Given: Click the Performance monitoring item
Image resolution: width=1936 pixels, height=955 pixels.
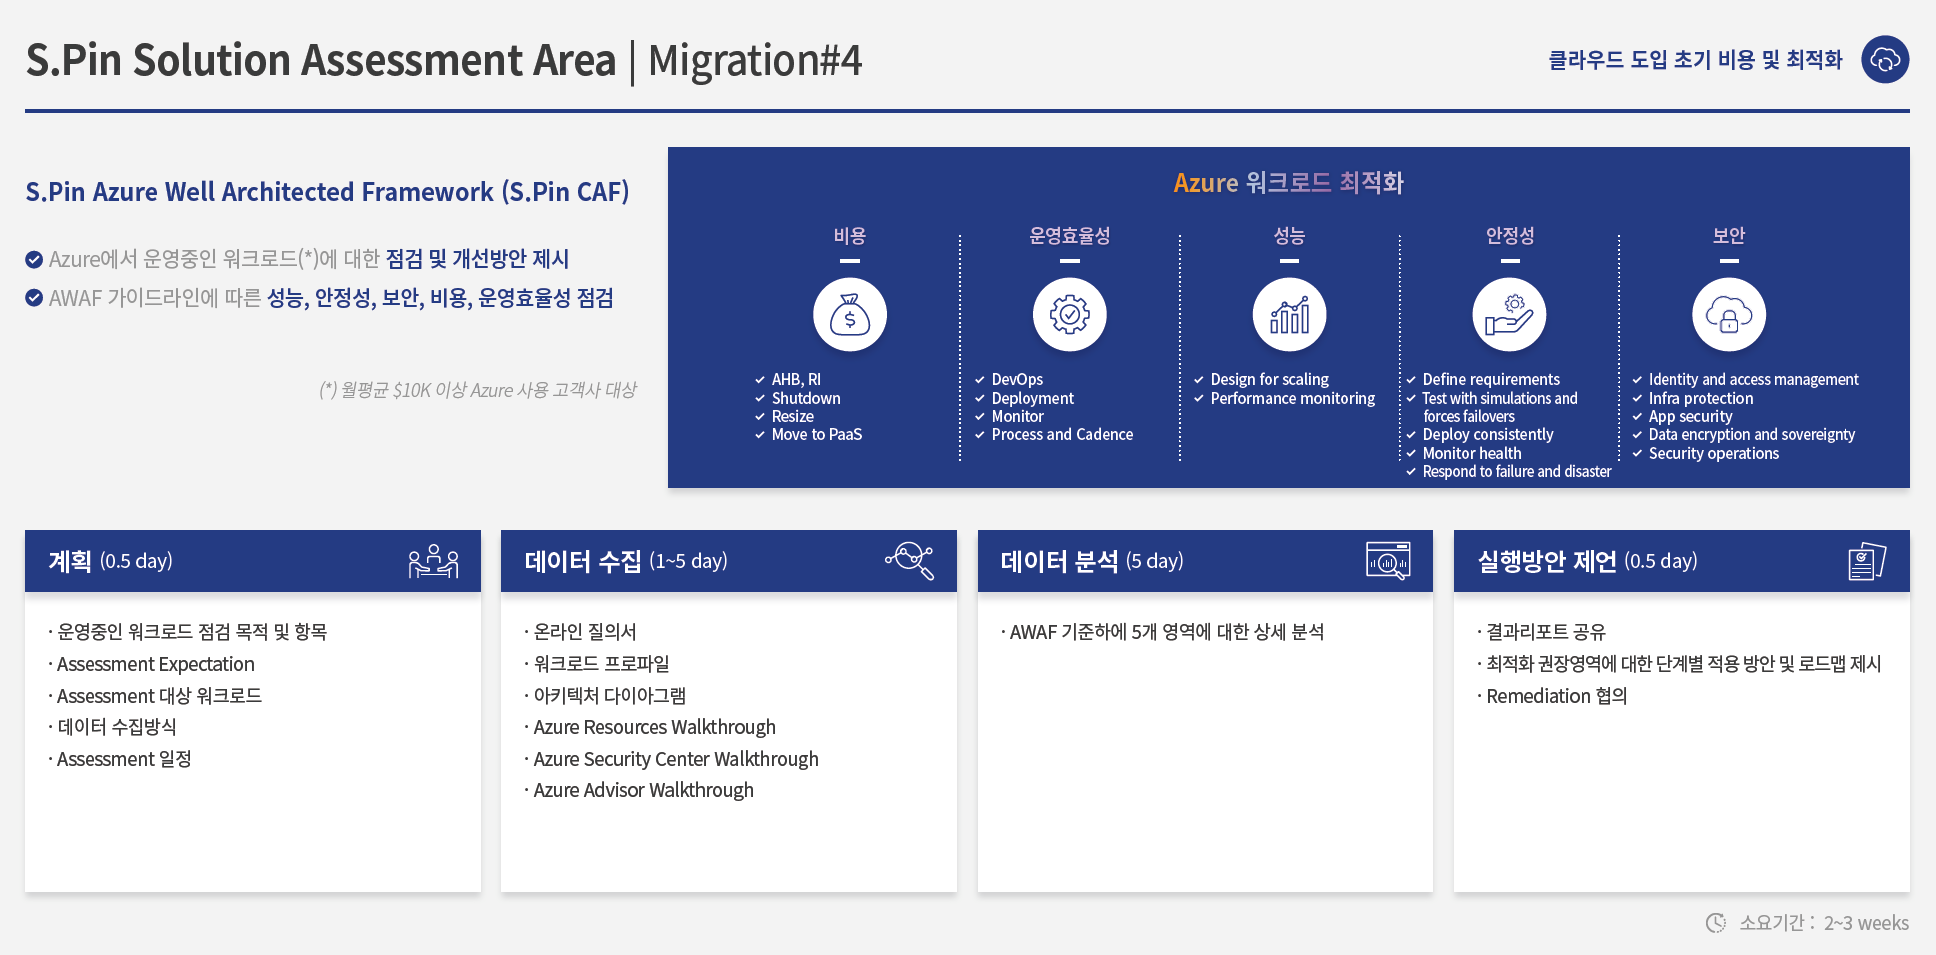Looking at the screenshot, I should (x=1293, y=398).
